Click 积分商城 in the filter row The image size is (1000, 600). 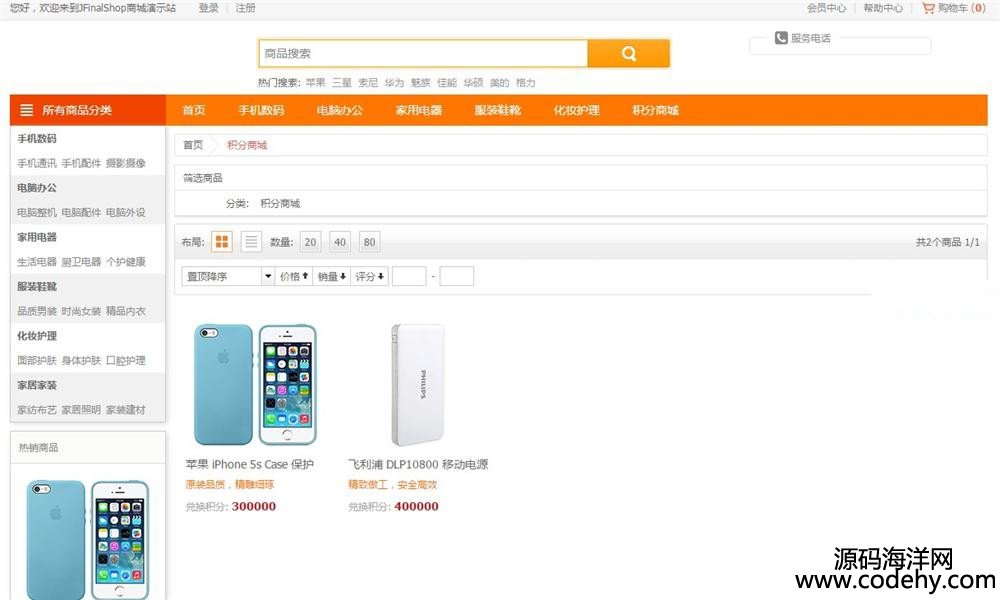point(280,203)
